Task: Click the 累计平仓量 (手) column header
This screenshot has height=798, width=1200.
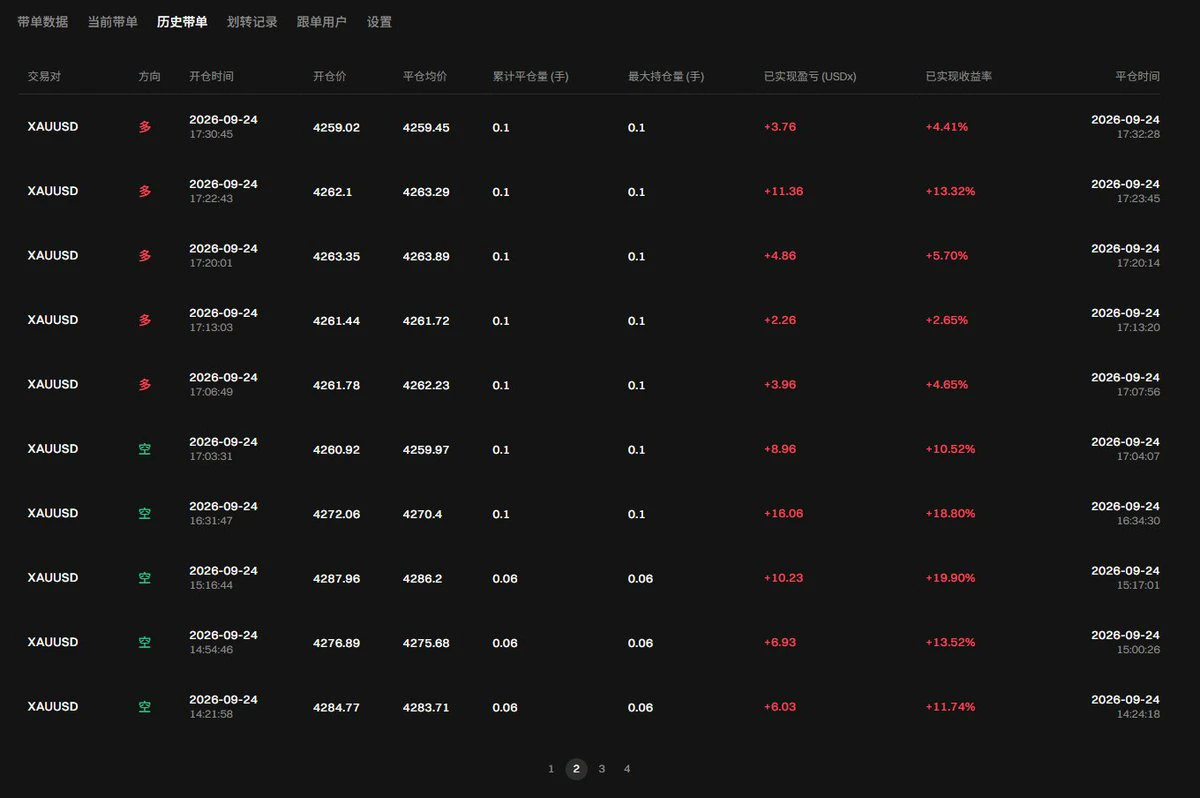Action: [531, 77]
